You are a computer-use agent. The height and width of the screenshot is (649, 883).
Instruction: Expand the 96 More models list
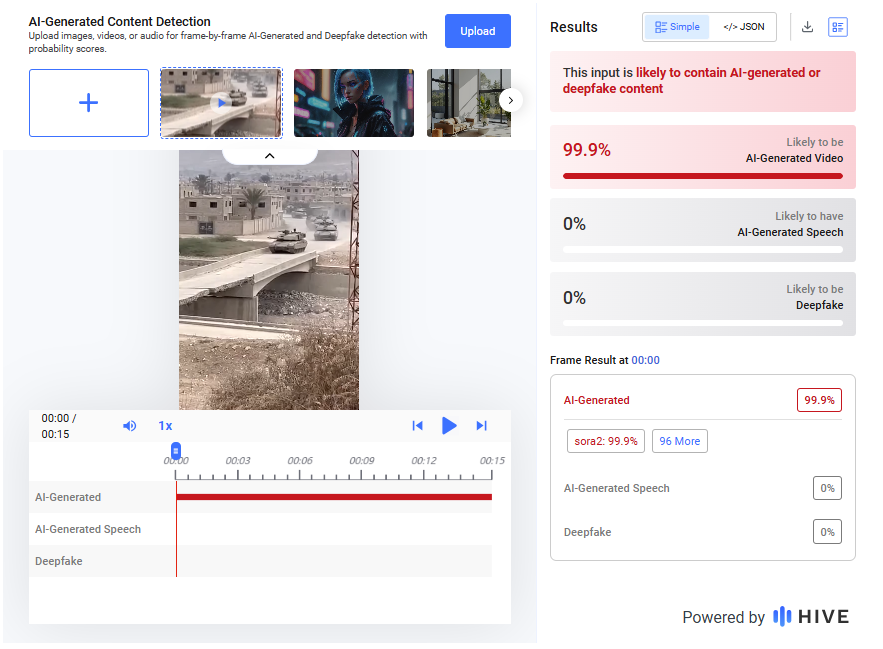(679, 441)
